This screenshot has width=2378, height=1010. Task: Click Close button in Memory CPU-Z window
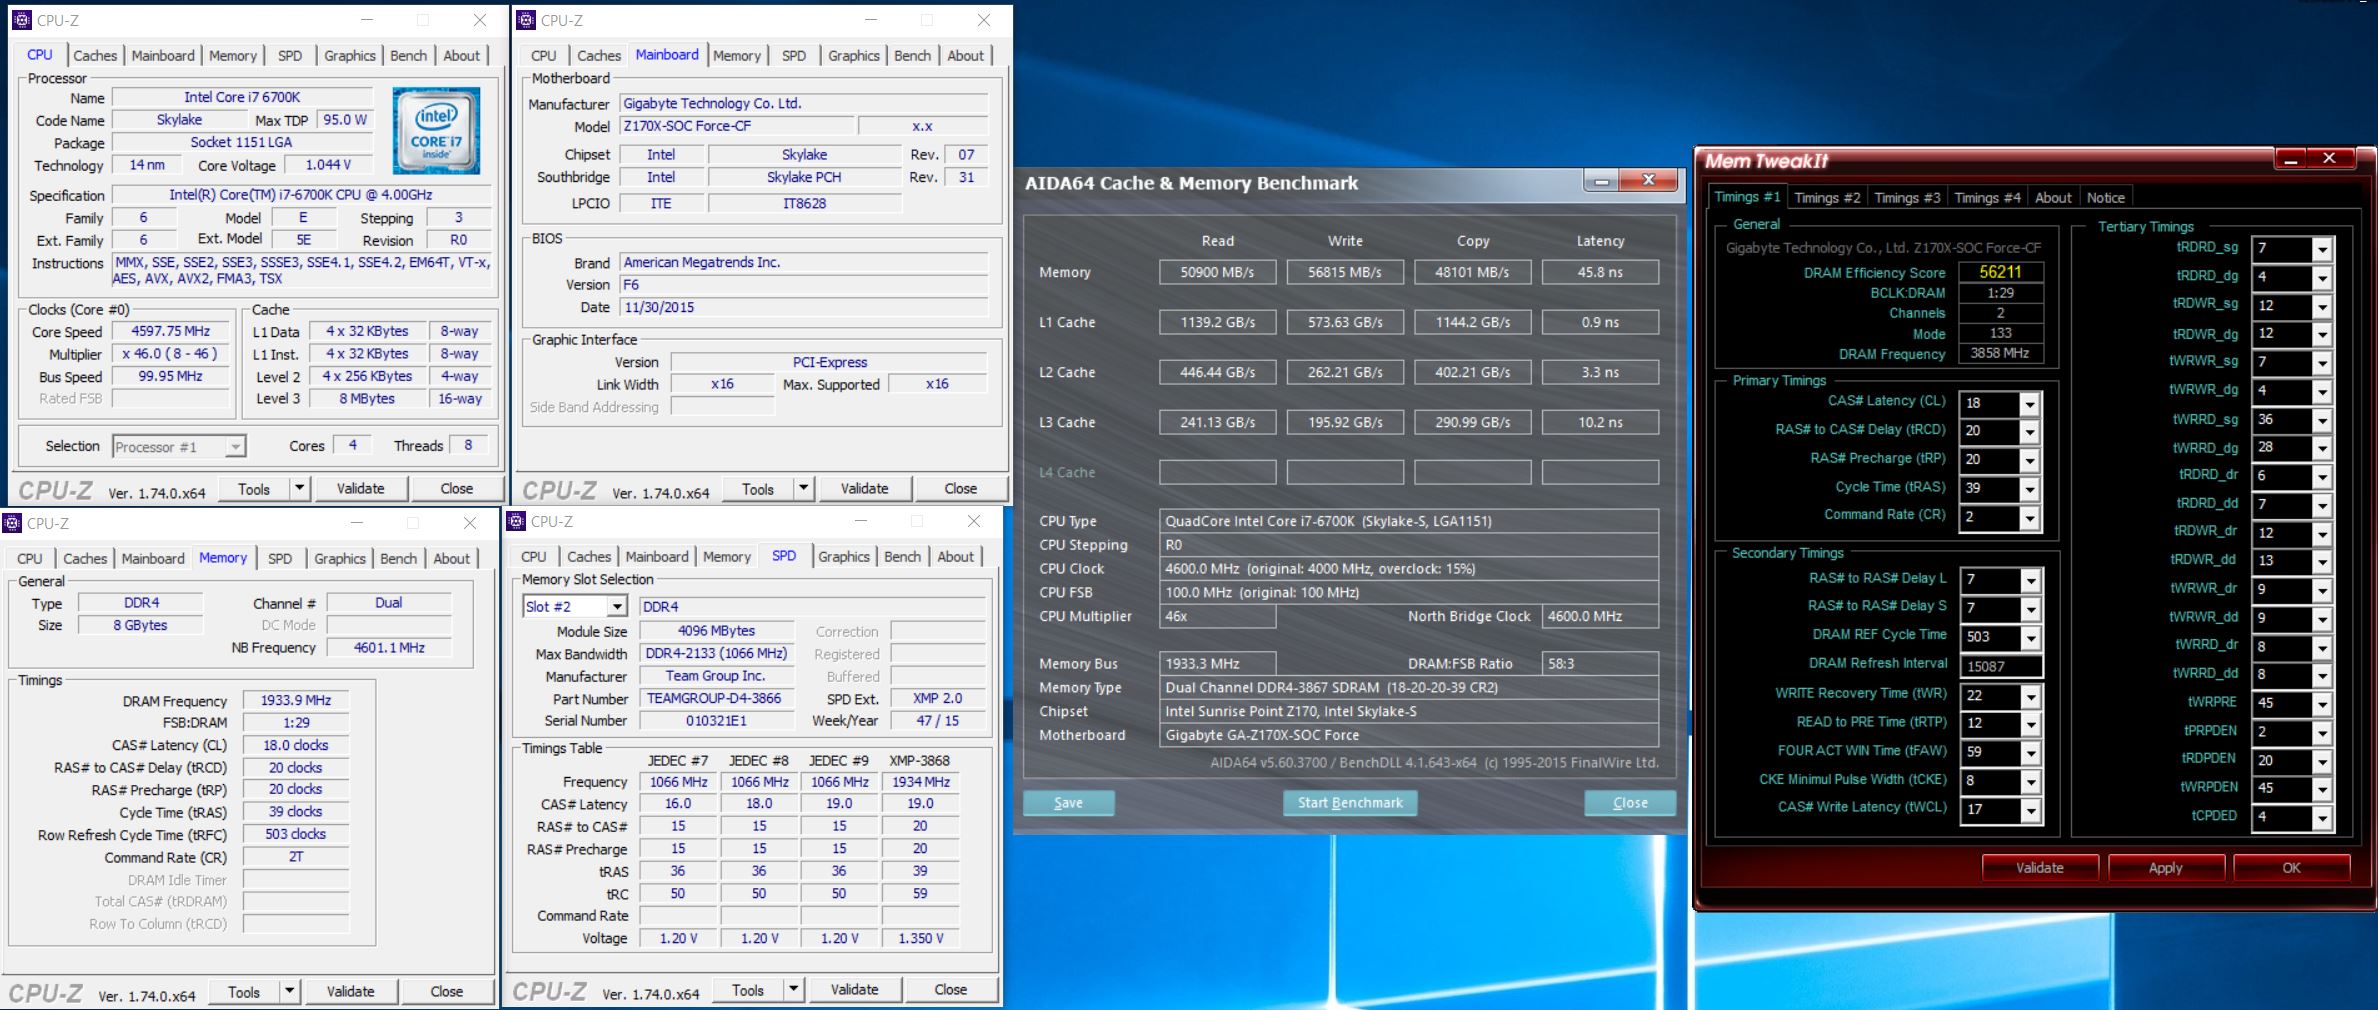[x=446, y=991]
